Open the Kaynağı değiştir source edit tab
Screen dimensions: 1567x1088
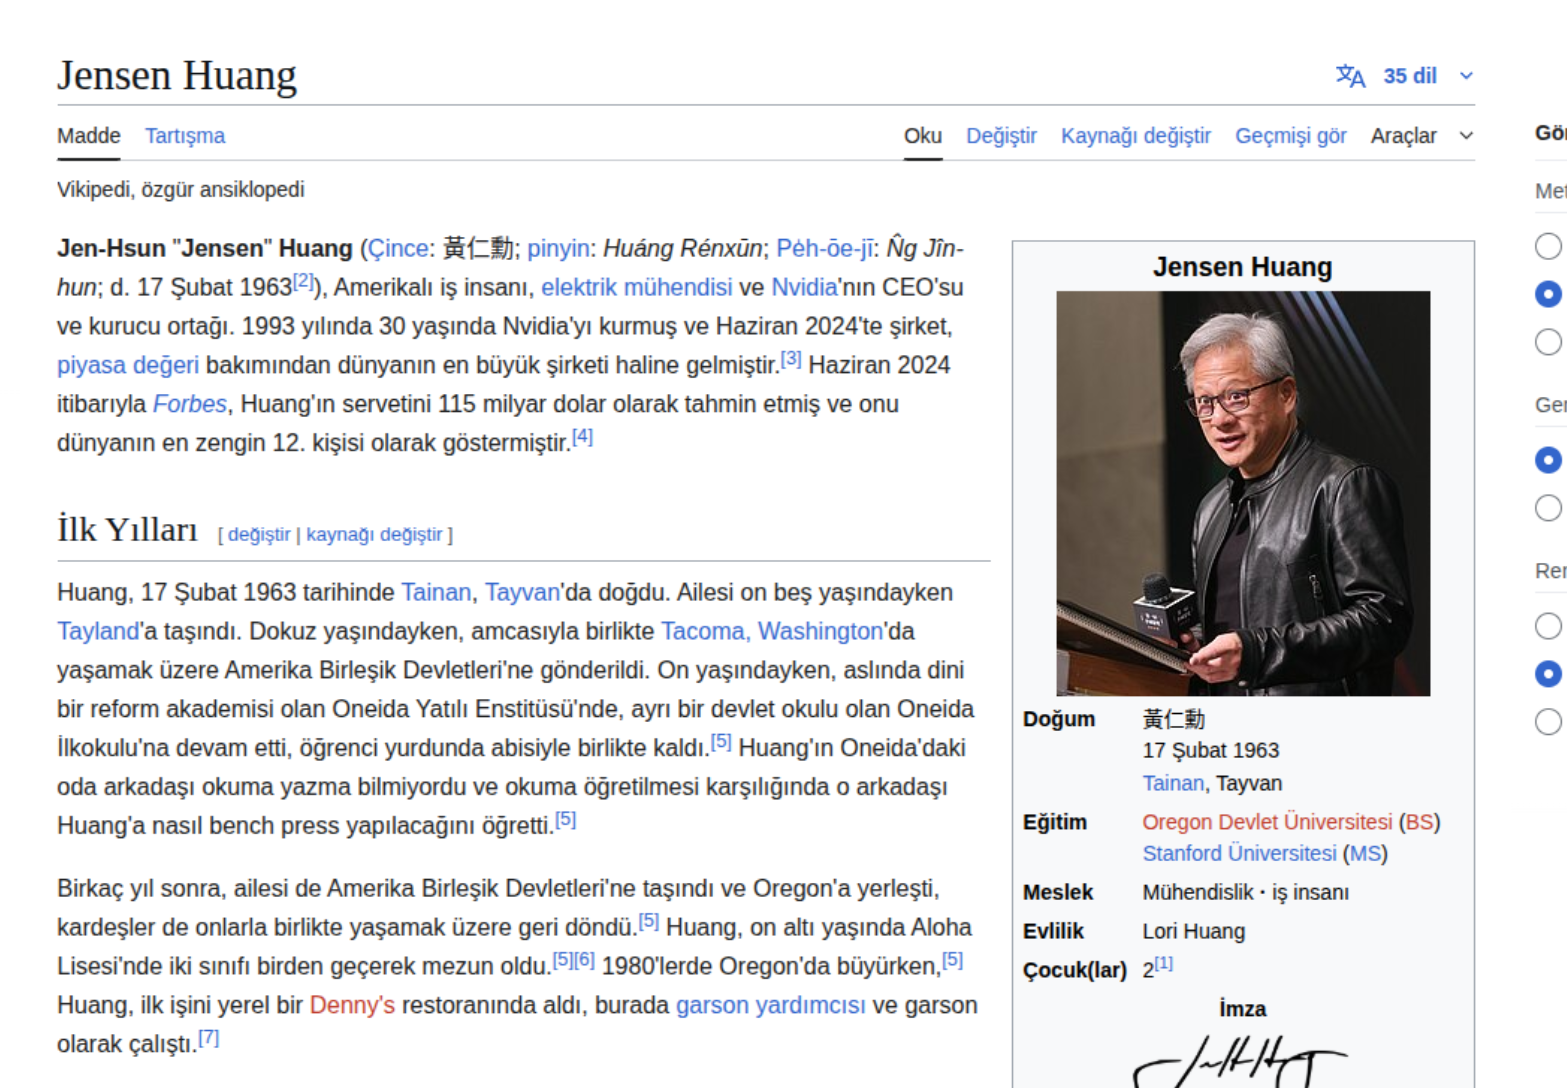(1135, 136)
